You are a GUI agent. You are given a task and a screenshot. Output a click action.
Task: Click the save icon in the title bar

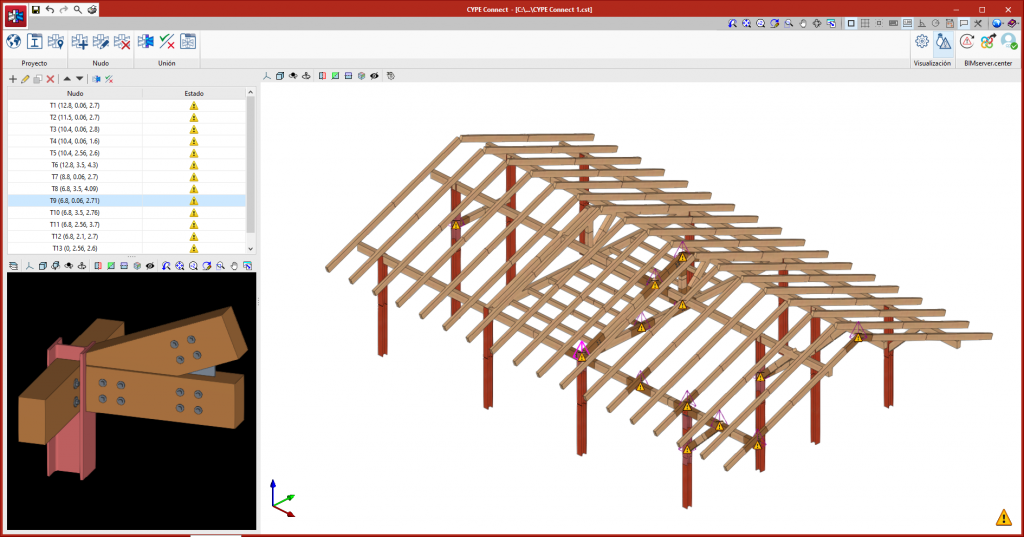click(36, 9)
